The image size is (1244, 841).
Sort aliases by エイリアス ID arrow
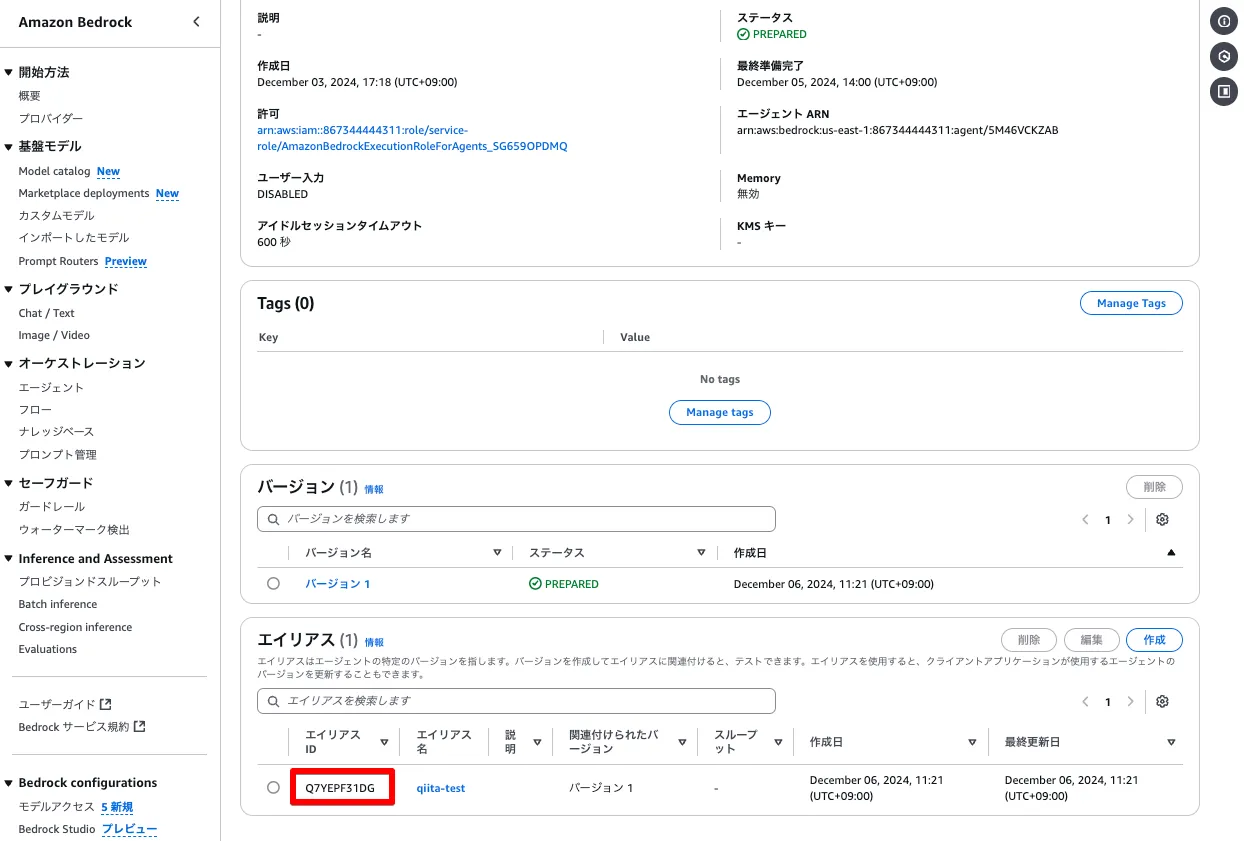coord(384,742)
